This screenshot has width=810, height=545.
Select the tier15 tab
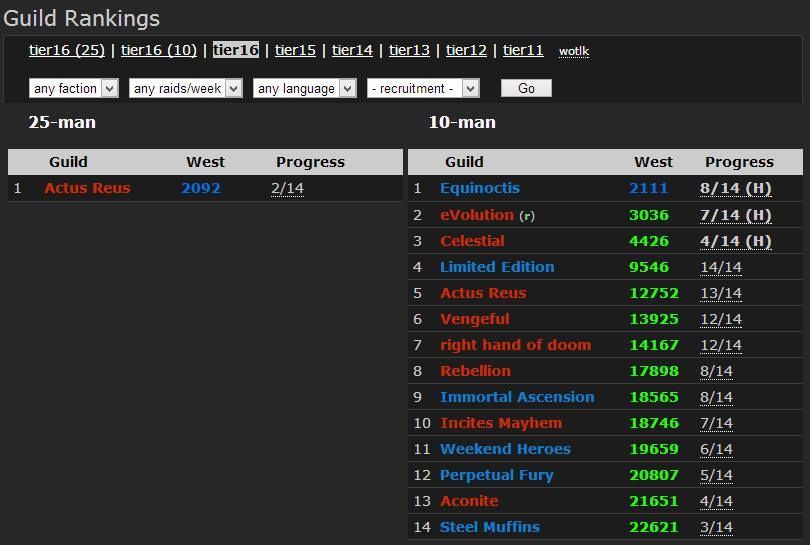[295, 50]
